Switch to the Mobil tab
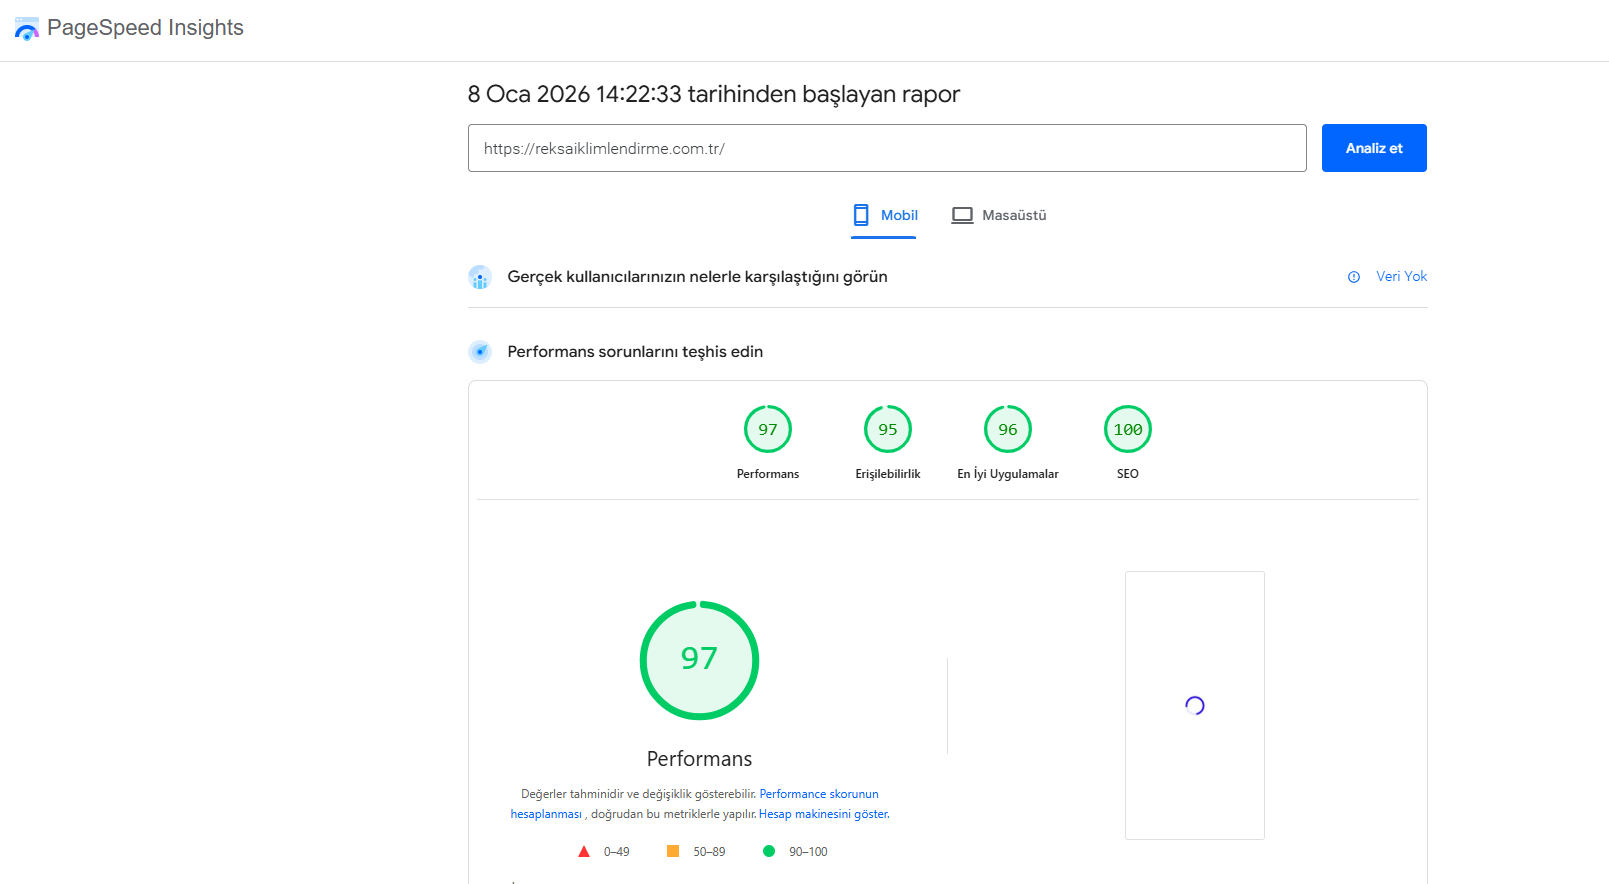Image resolution: width=1609 pixels, height=884 pixels. (x=884, y=215)
